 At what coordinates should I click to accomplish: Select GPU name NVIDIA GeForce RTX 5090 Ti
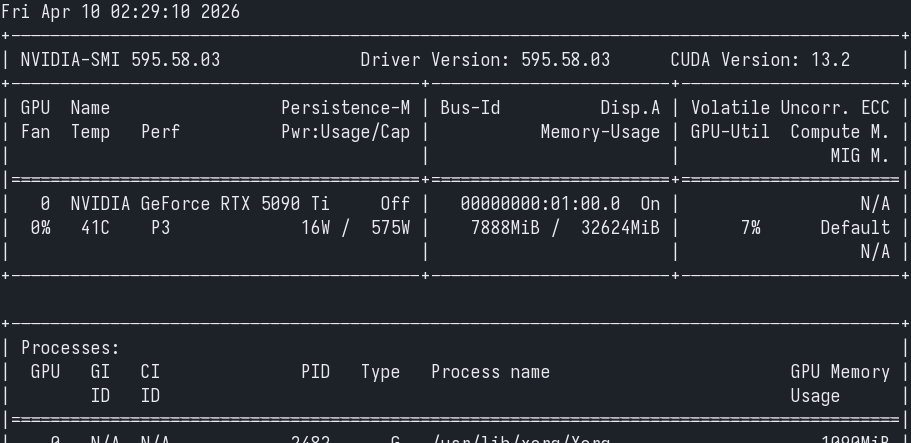pos(200,203)
